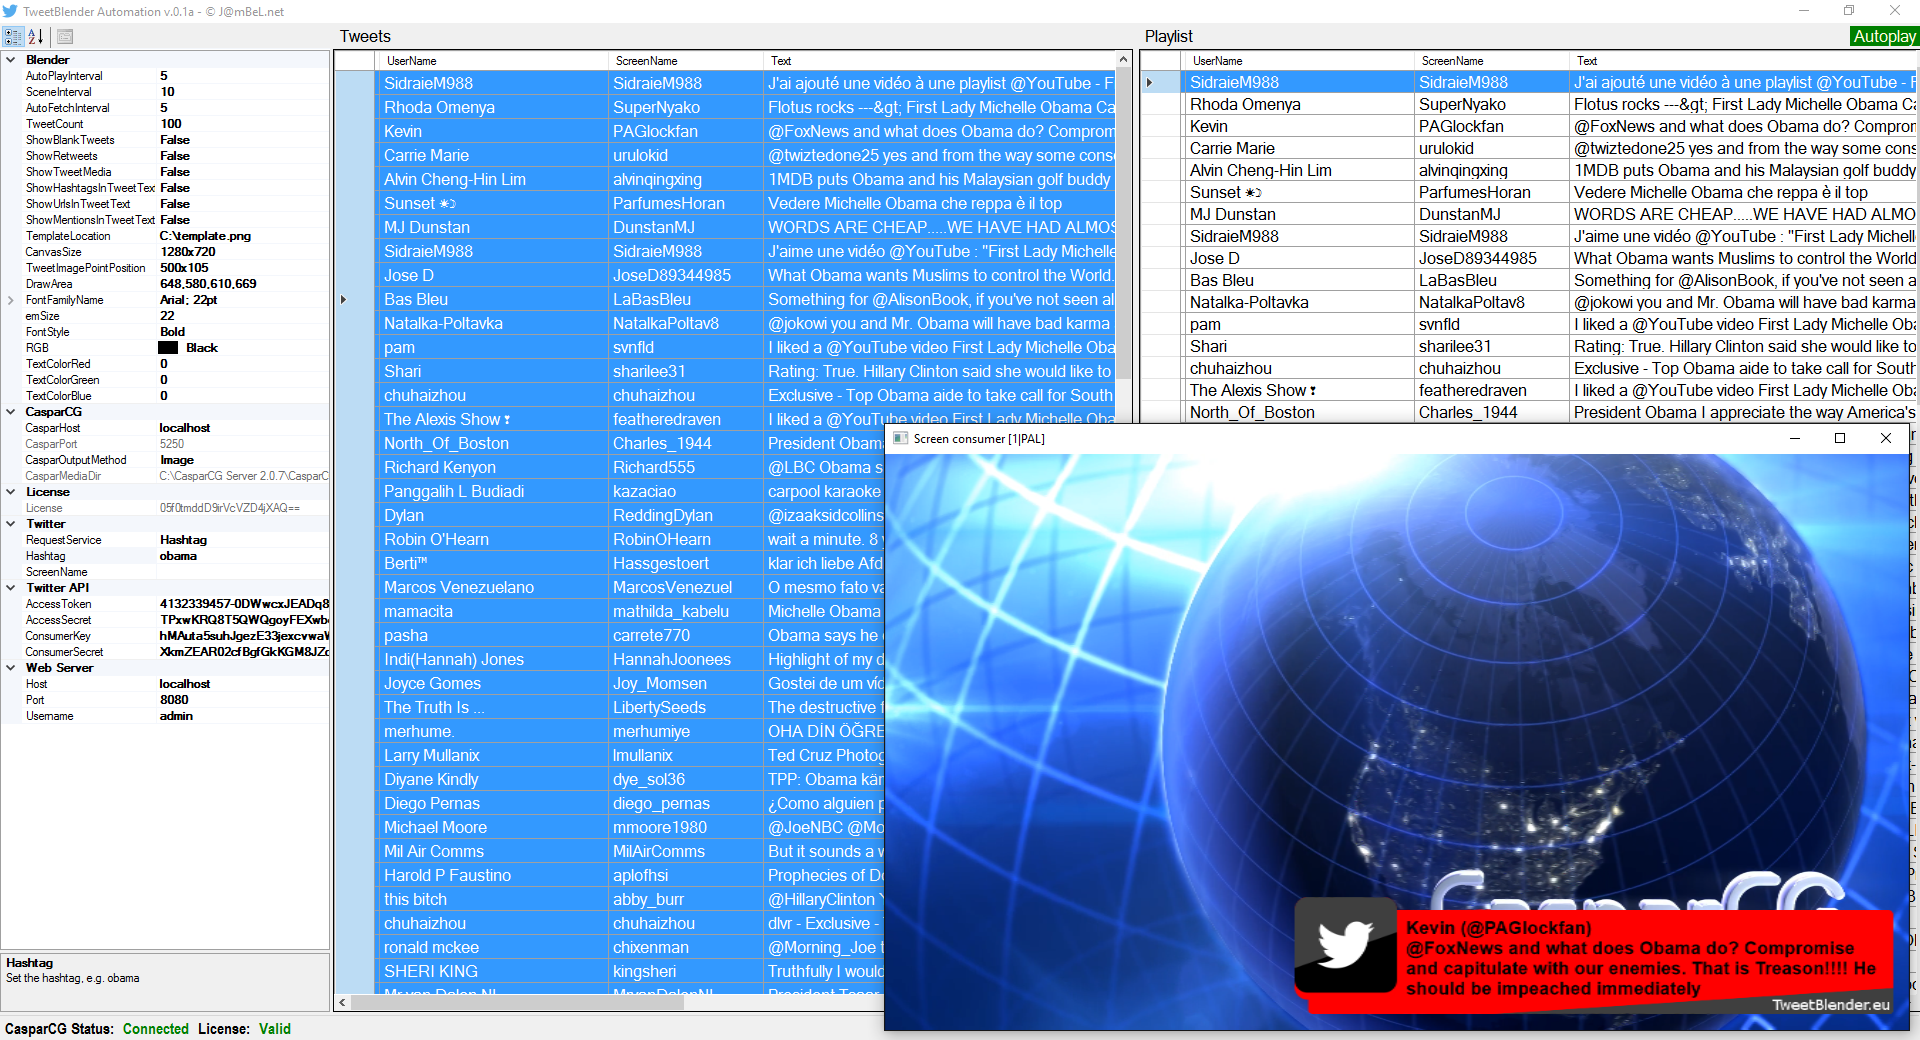This screenshot has height=1040, width=1920.
Task: Open the black RGB color swatch
Action: click(x=168, y=347)
